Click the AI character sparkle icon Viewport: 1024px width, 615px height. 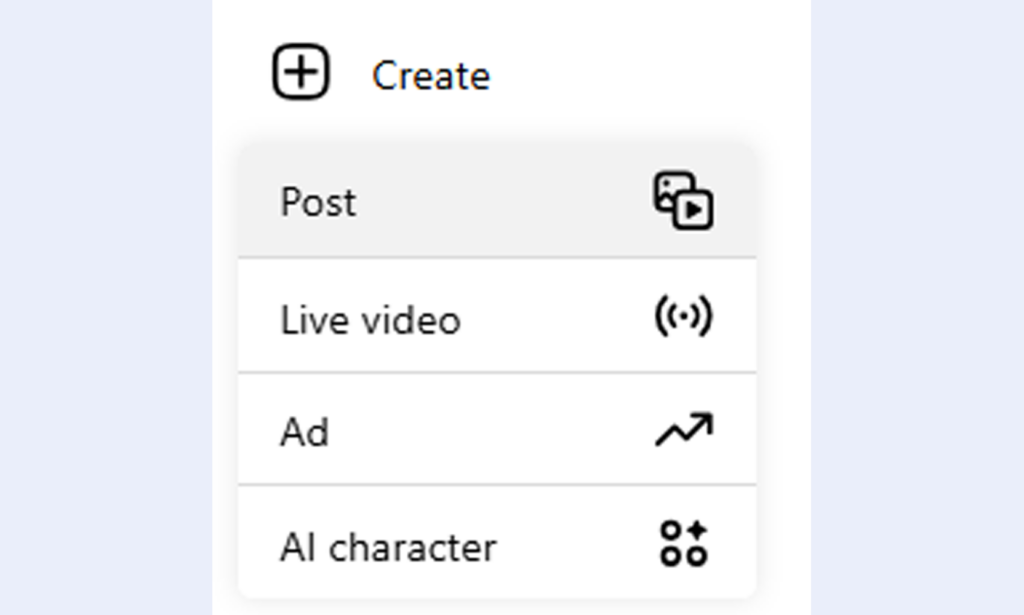[684, 544]
